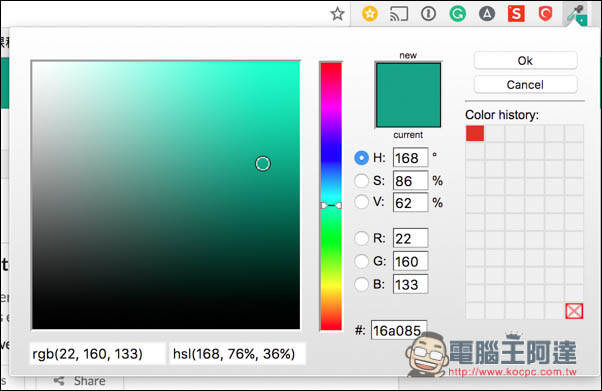The image size is (602, 391).
Task: Select the R red radio button
Action: pyautogui.click(x=361, y=238)
